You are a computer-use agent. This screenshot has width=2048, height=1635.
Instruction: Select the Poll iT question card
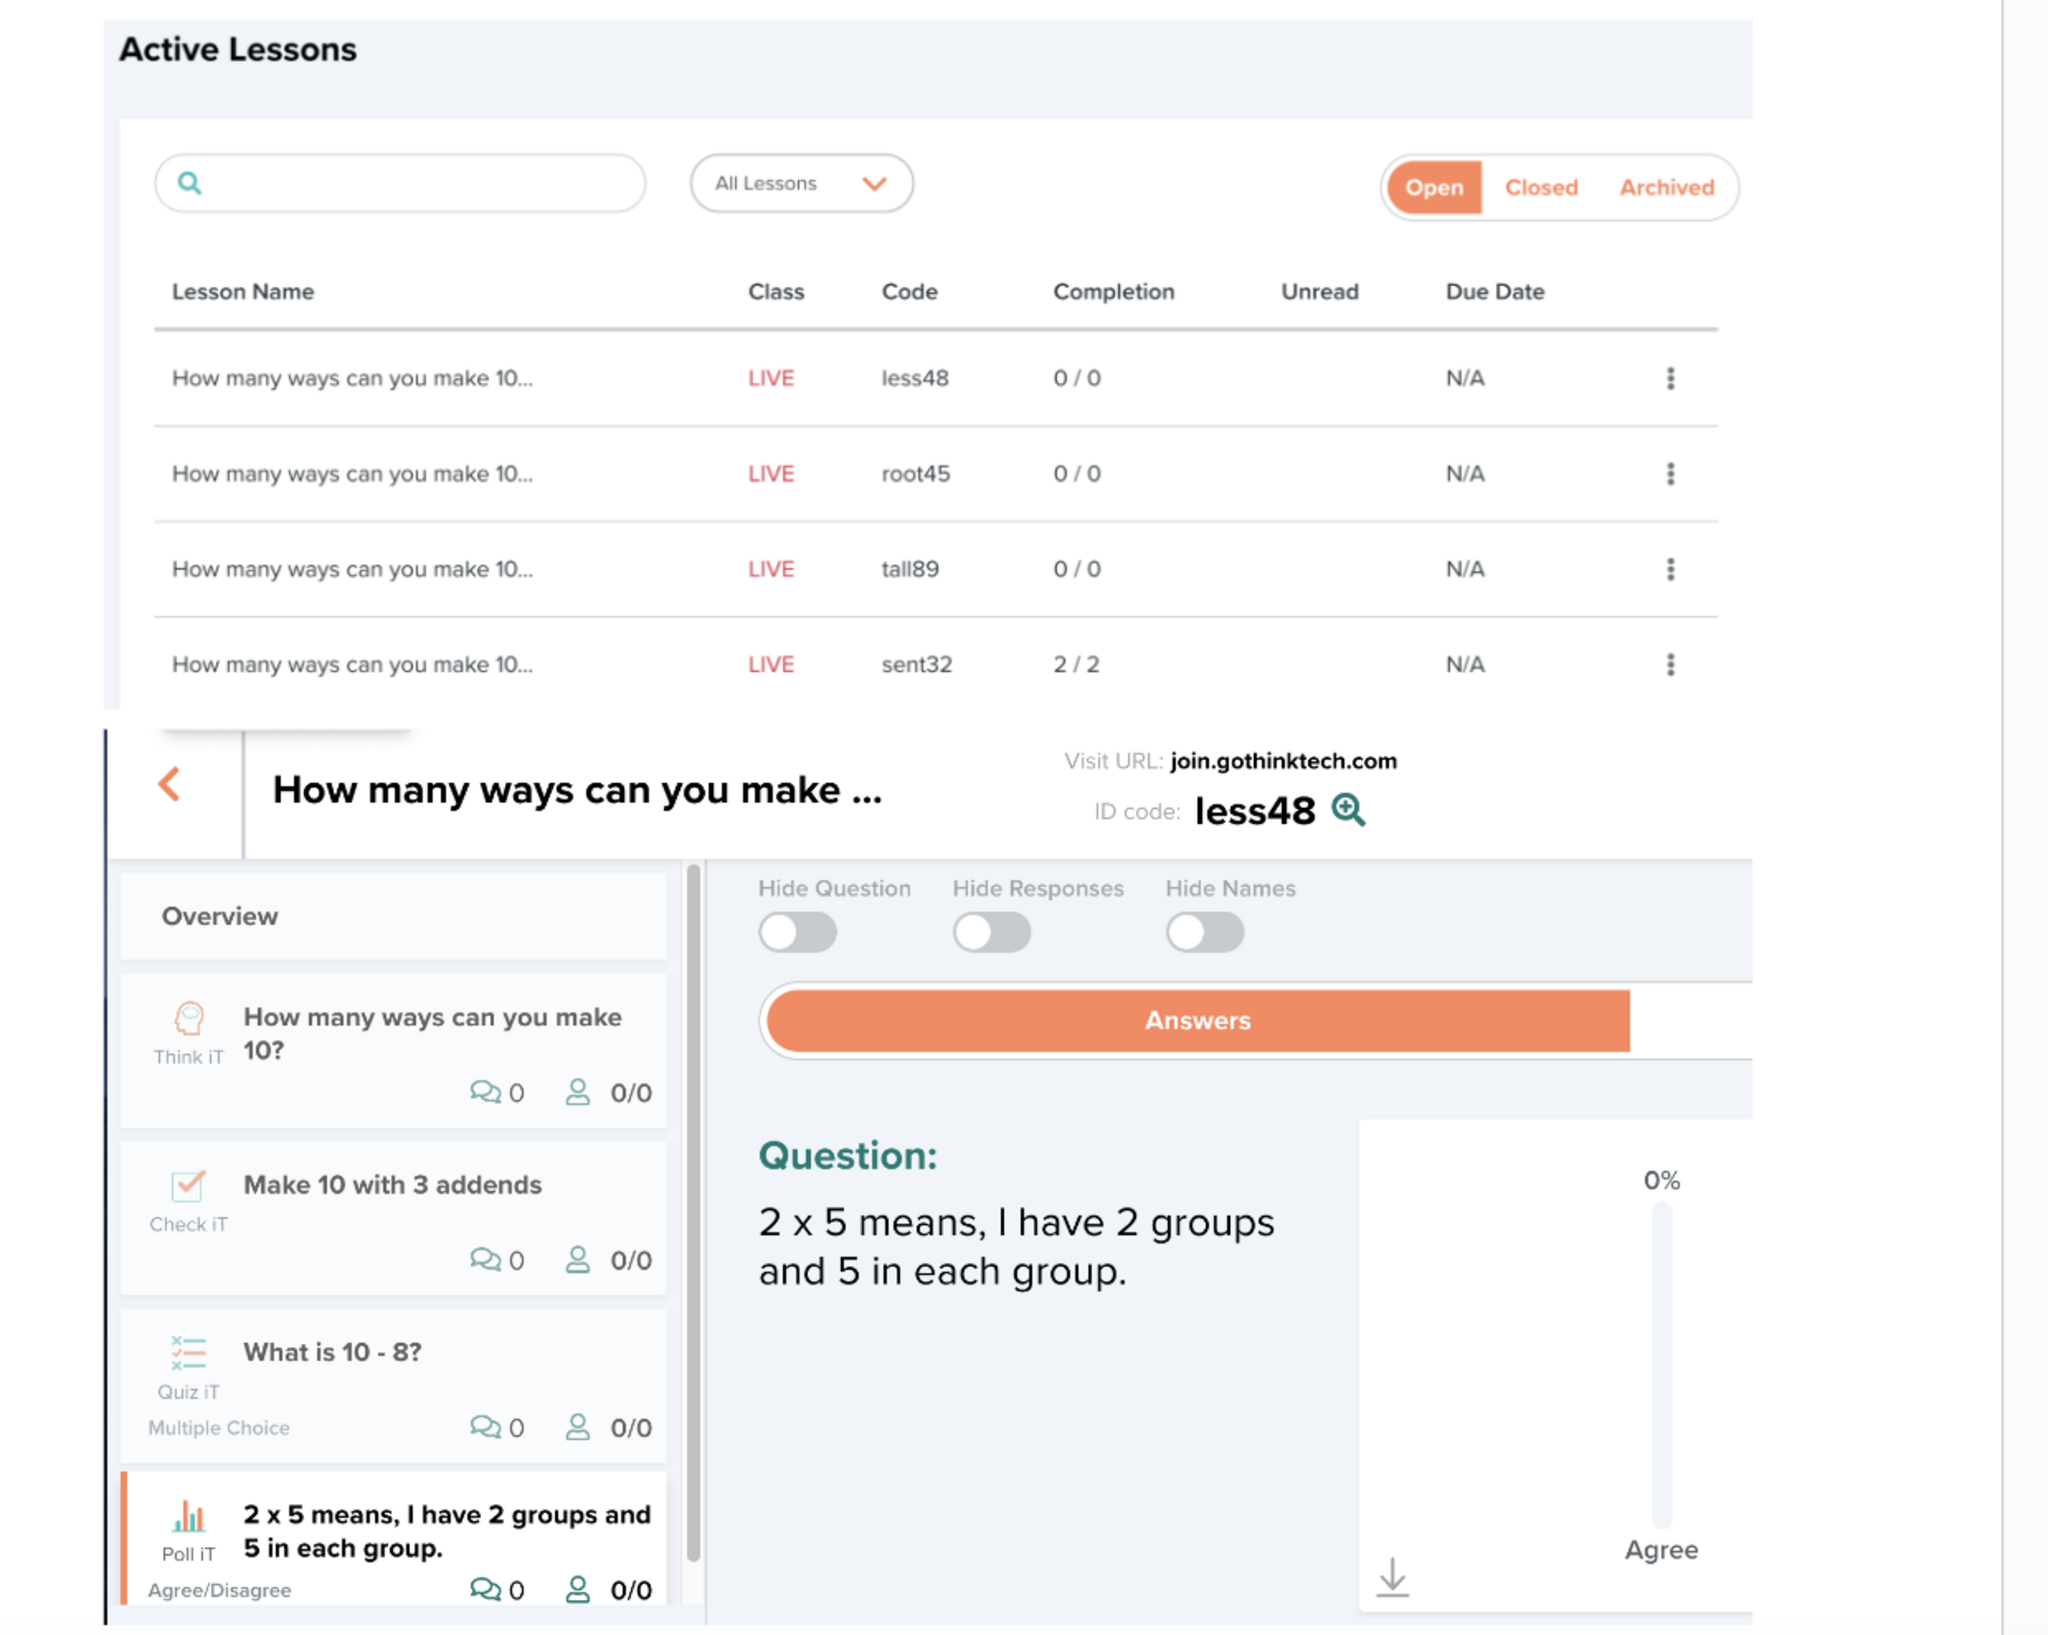coord(393,1540)
